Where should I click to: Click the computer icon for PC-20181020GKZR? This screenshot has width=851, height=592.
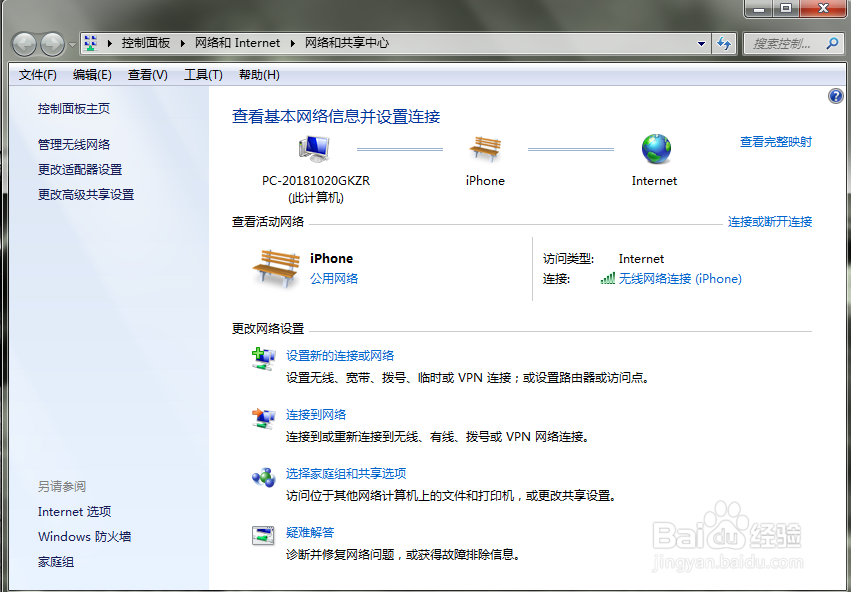[314, 149]
